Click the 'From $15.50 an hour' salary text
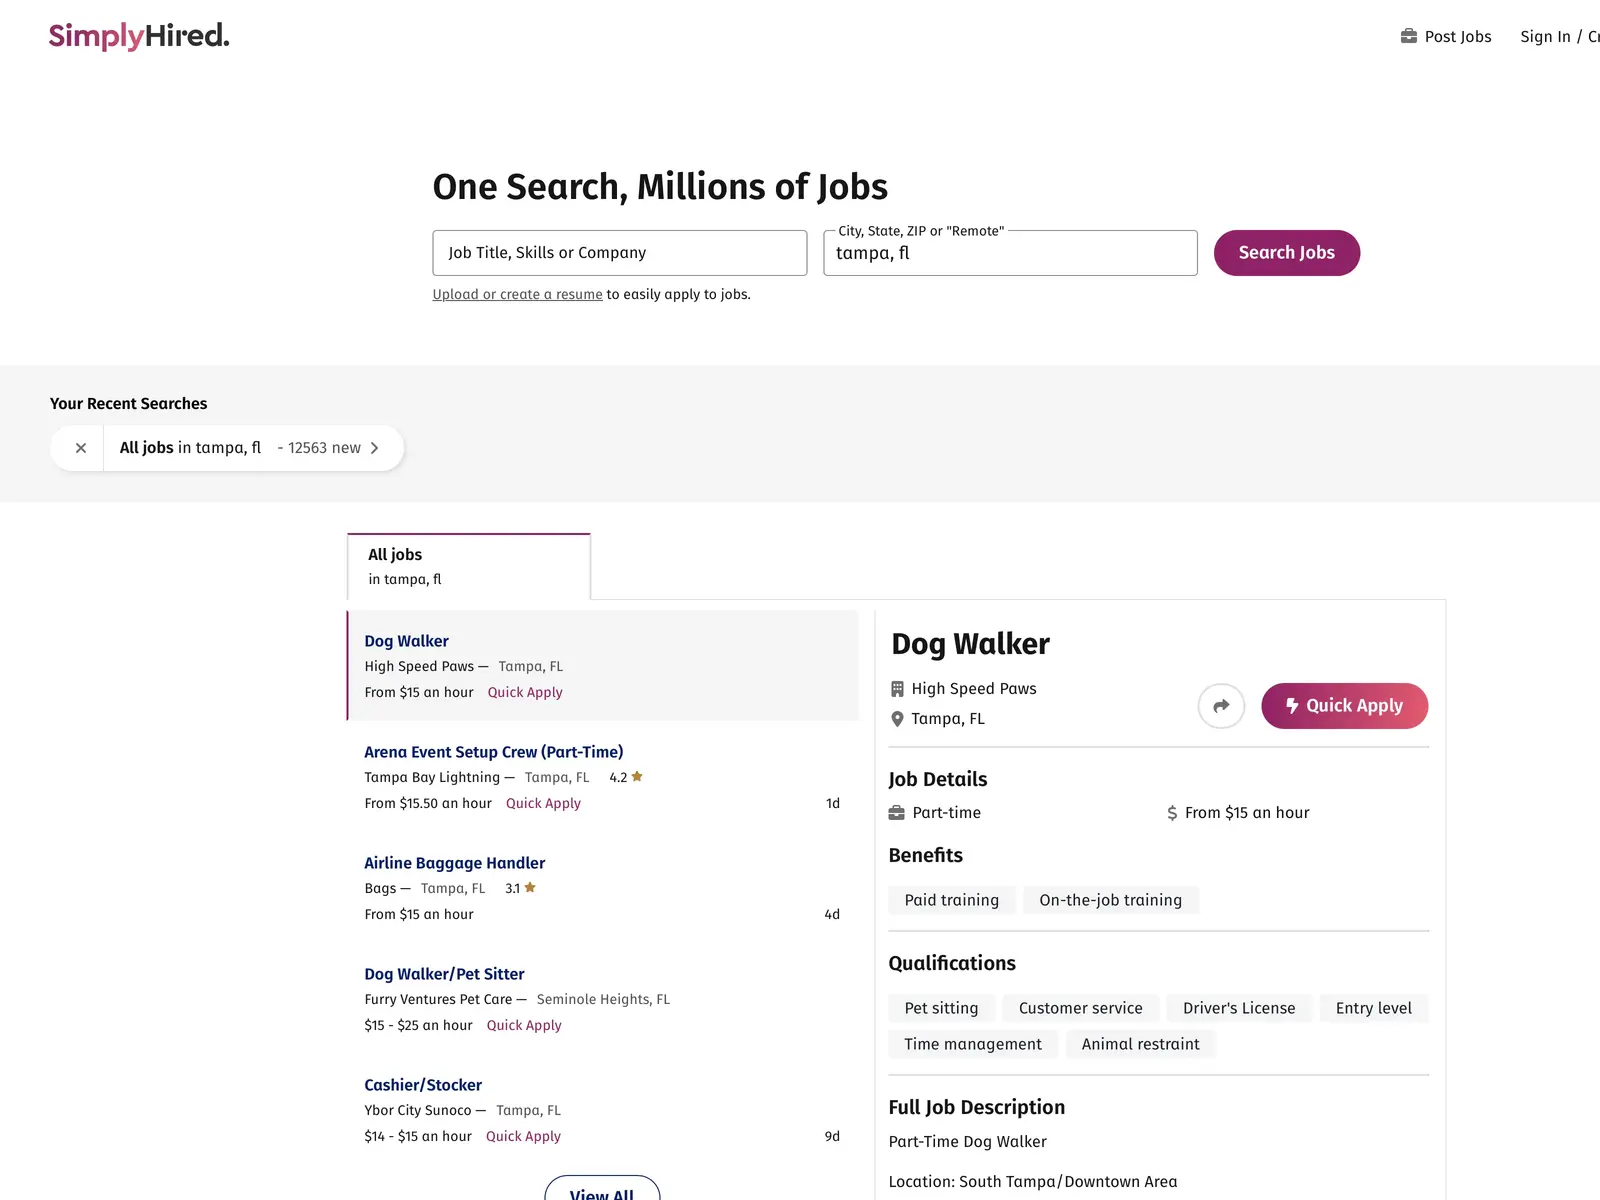Viewport: 1600px width, 1200px height. coord(428,803)
